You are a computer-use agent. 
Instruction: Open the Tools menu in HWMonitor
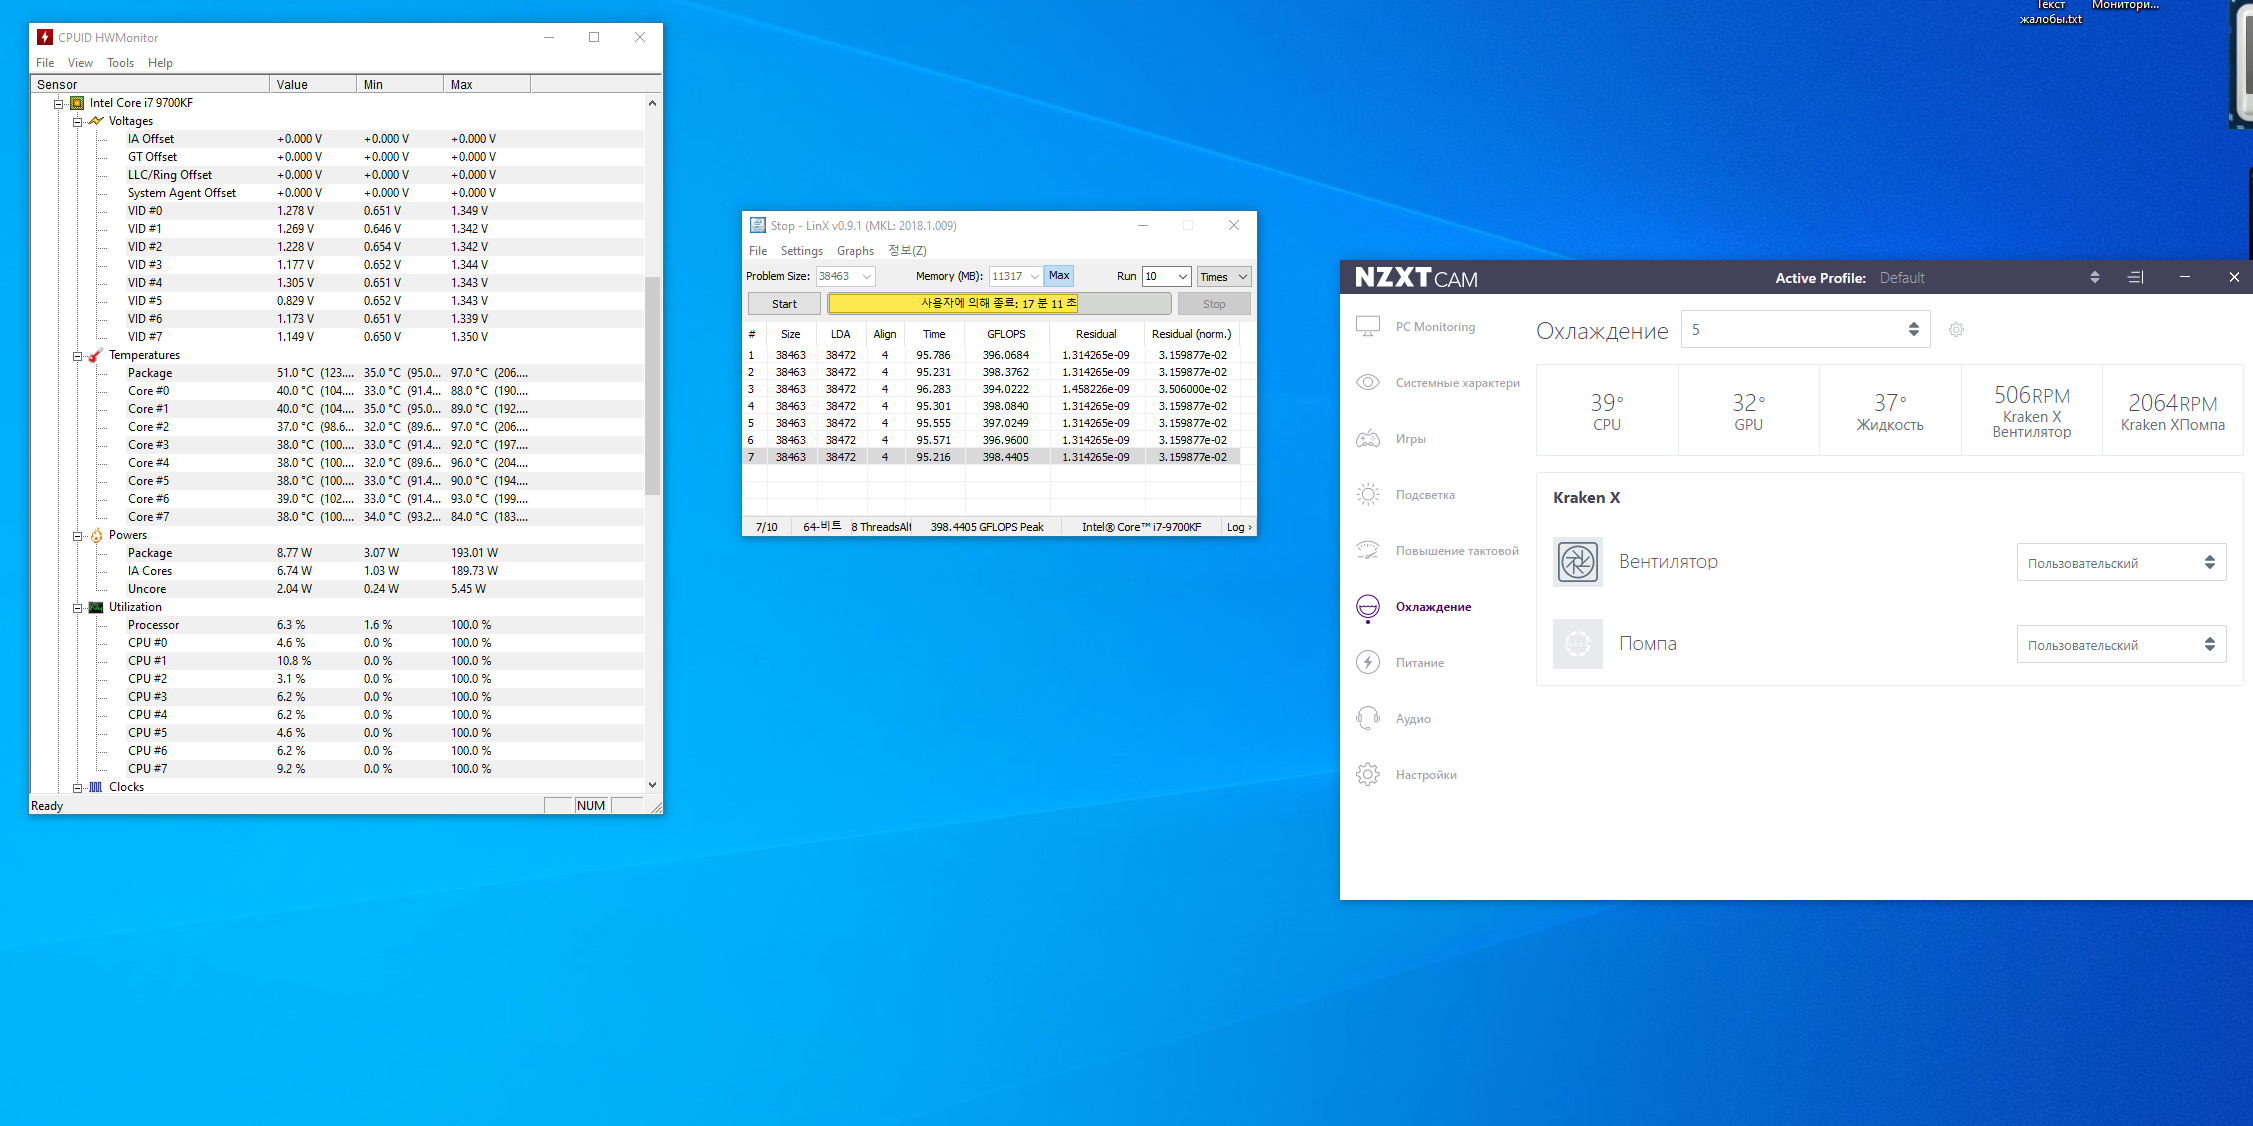(120, 63)
